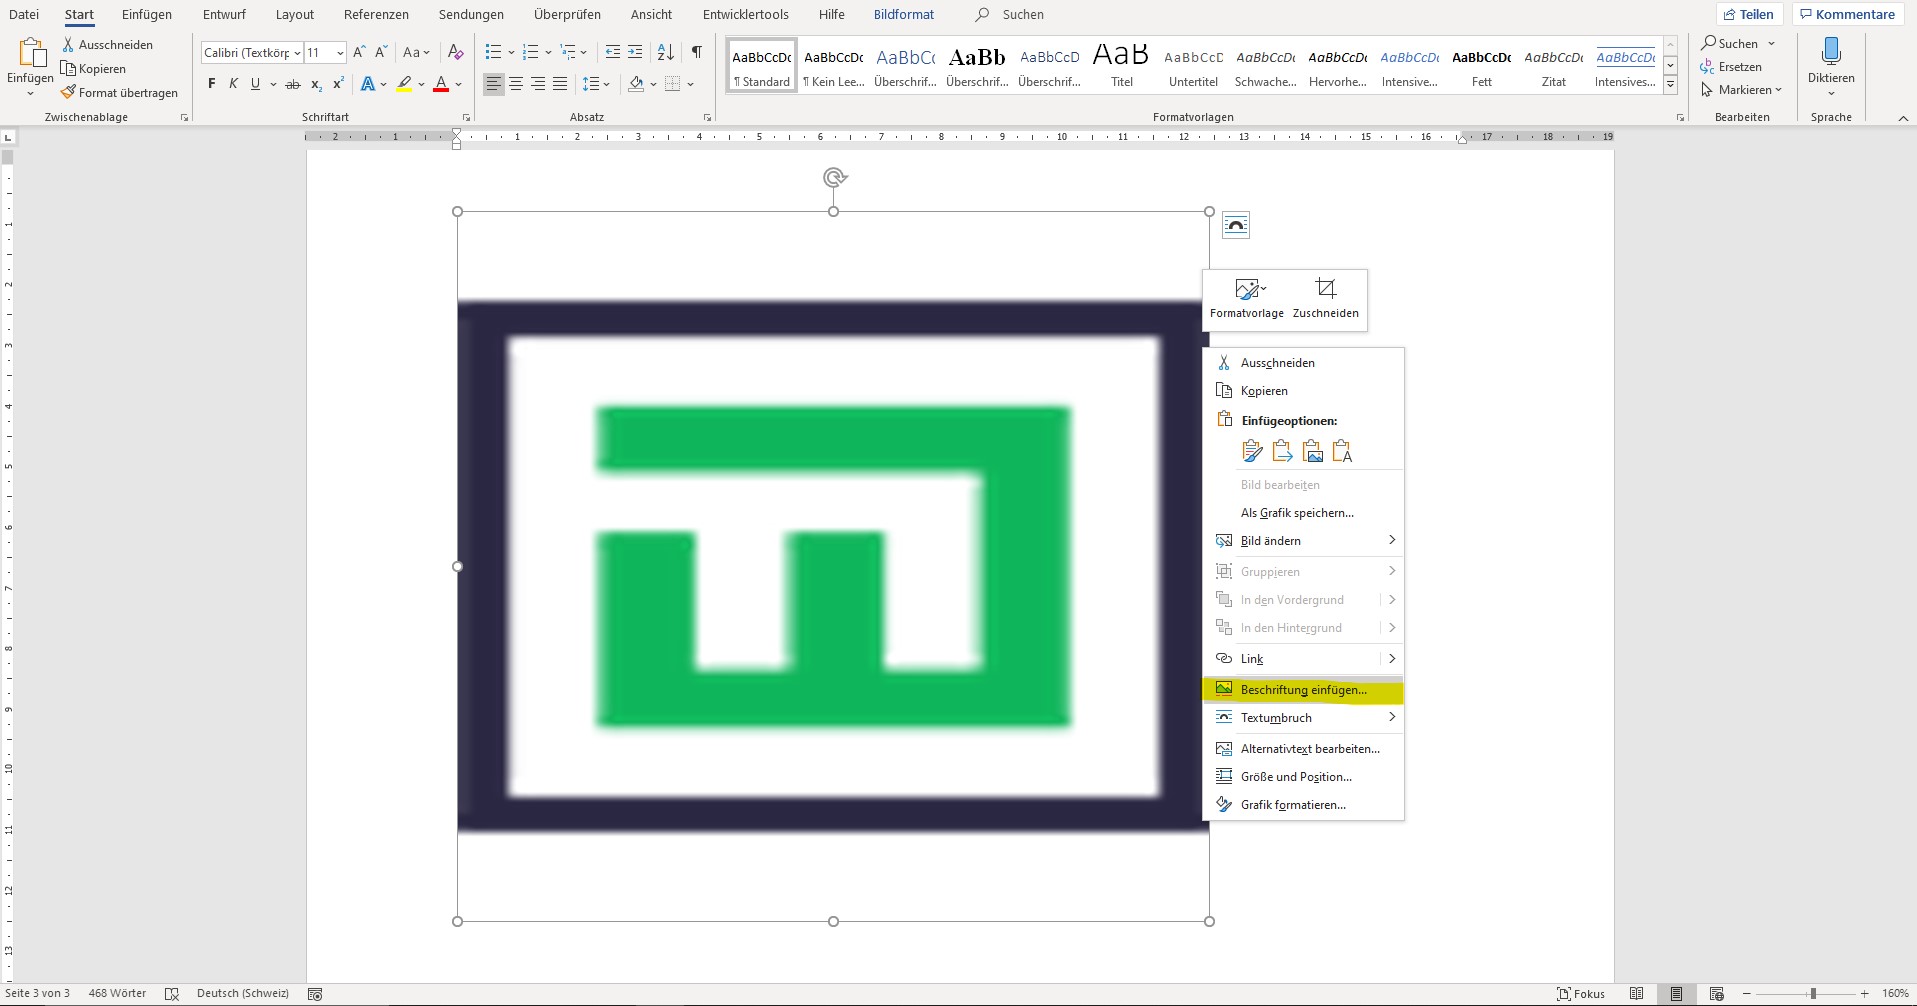
Task: Enable Fokus mode
Action: 1581,994
